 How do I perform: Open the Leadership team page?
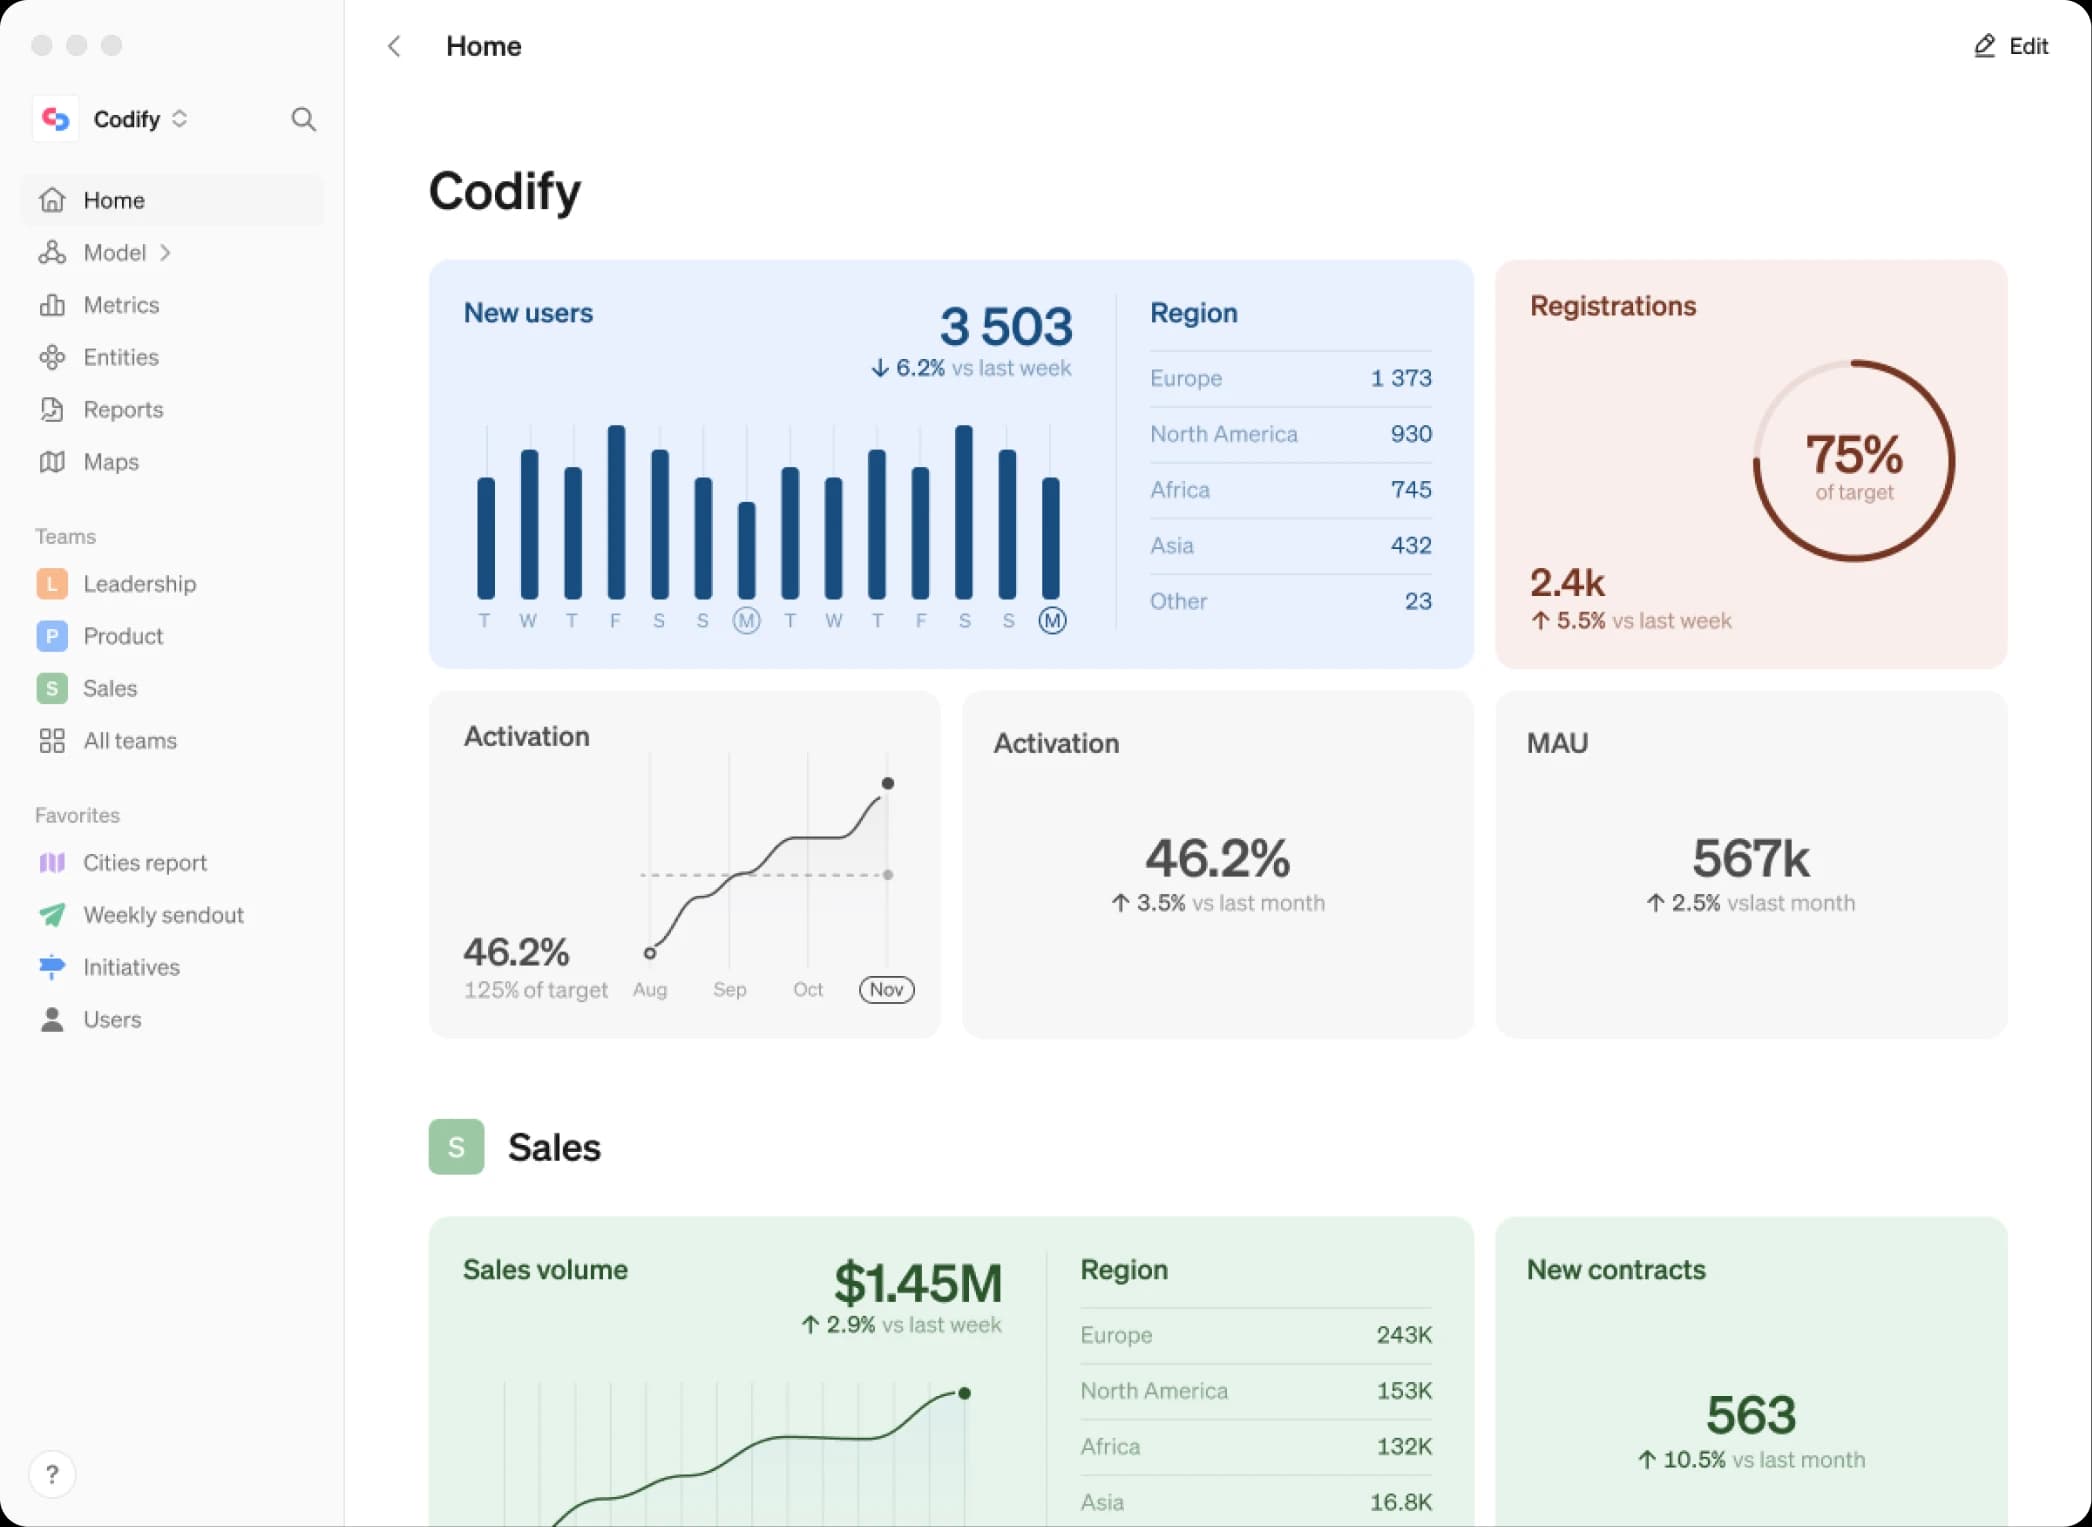click(139, 584)
